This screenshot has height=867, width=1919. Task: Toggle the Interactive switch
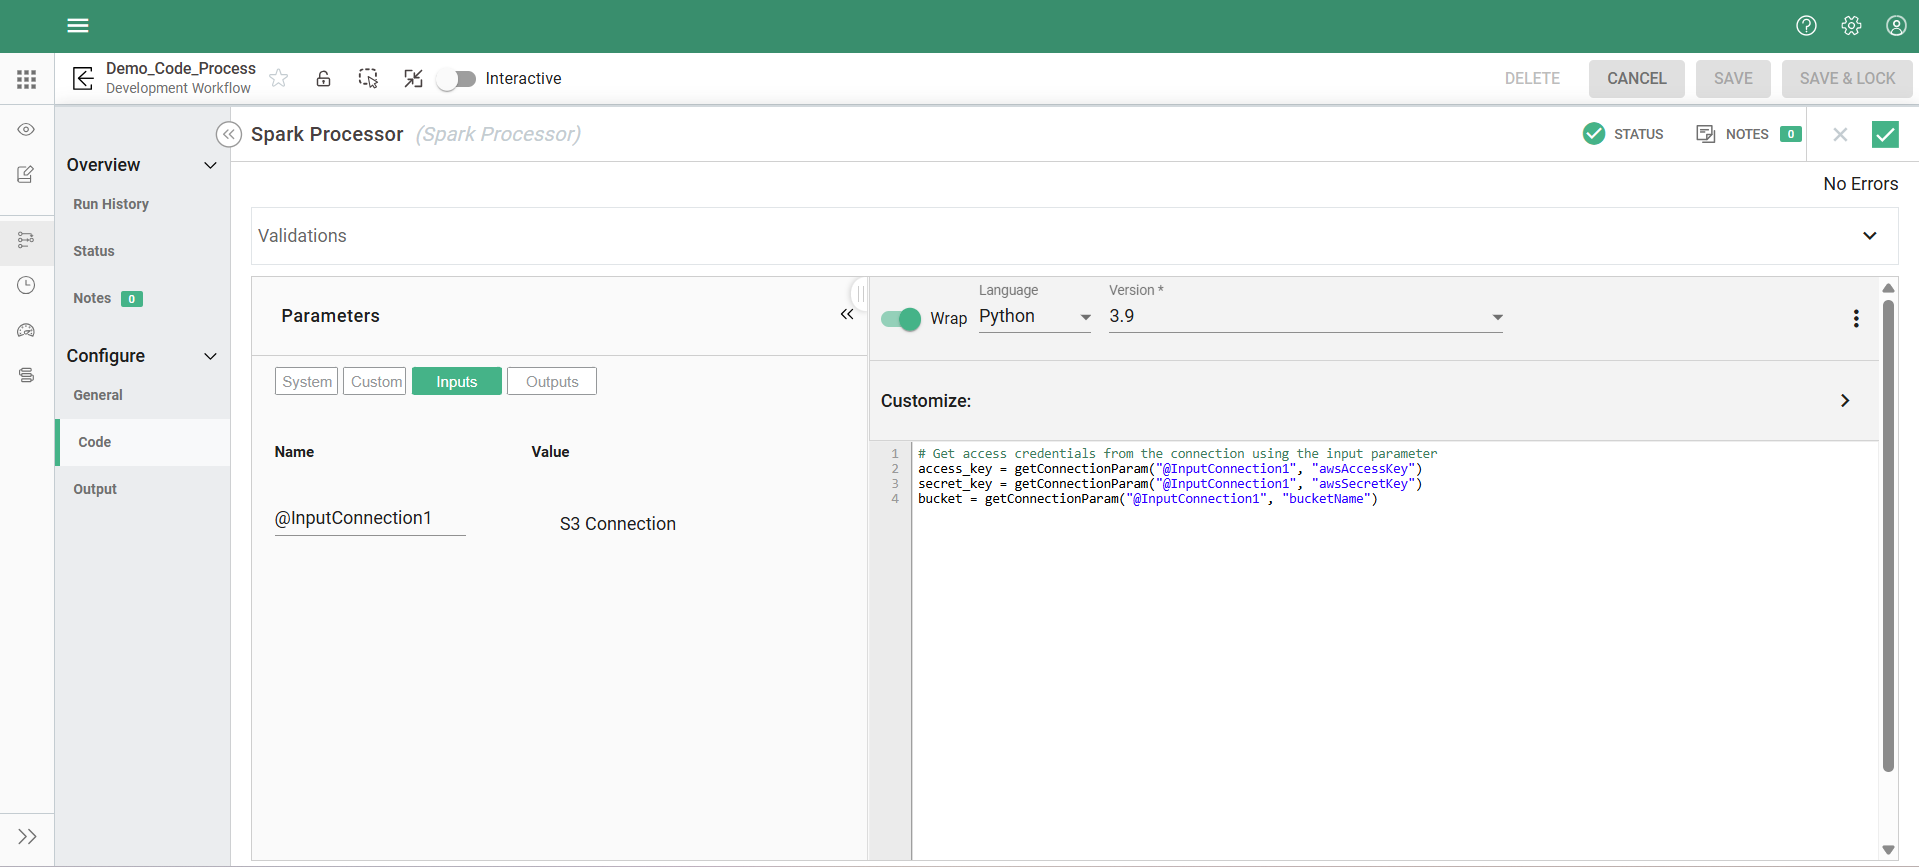click(457, 79)
